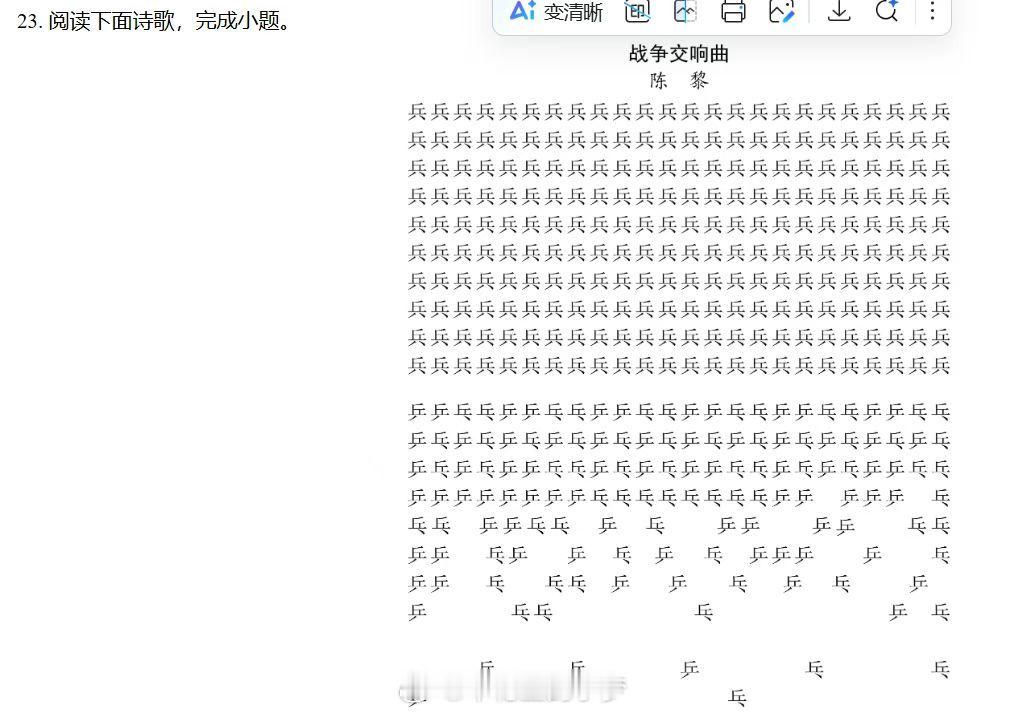Select the image edit pen icon

782,12
